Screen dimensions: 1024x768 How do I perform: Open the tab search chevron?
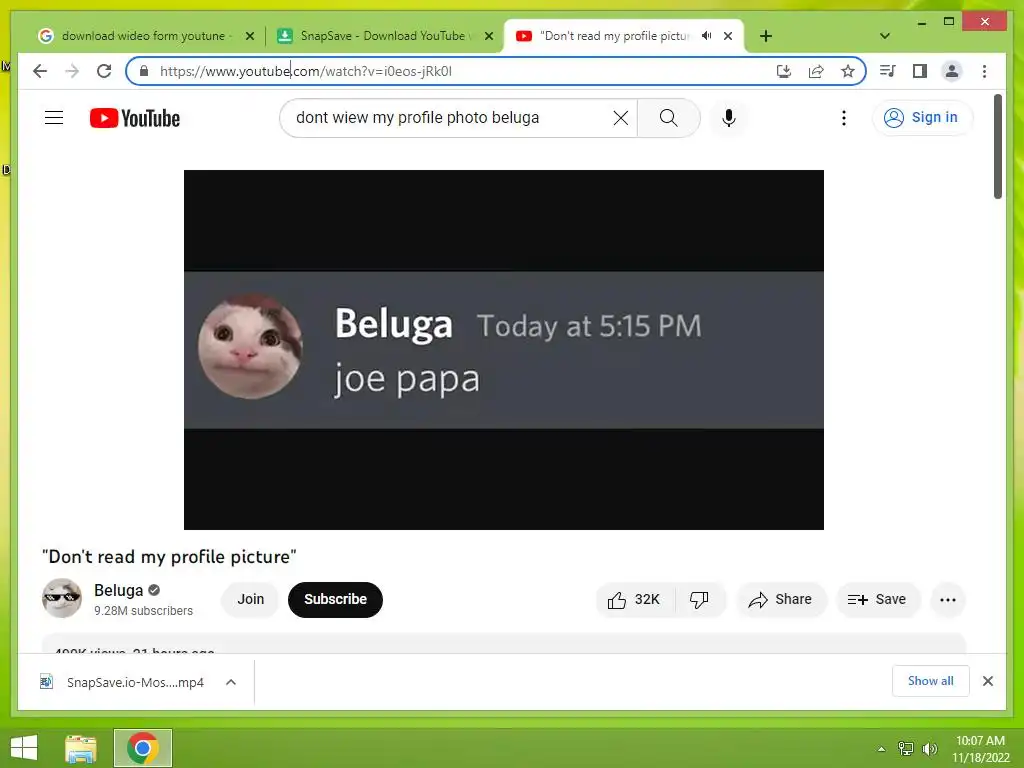click(885, 36)
